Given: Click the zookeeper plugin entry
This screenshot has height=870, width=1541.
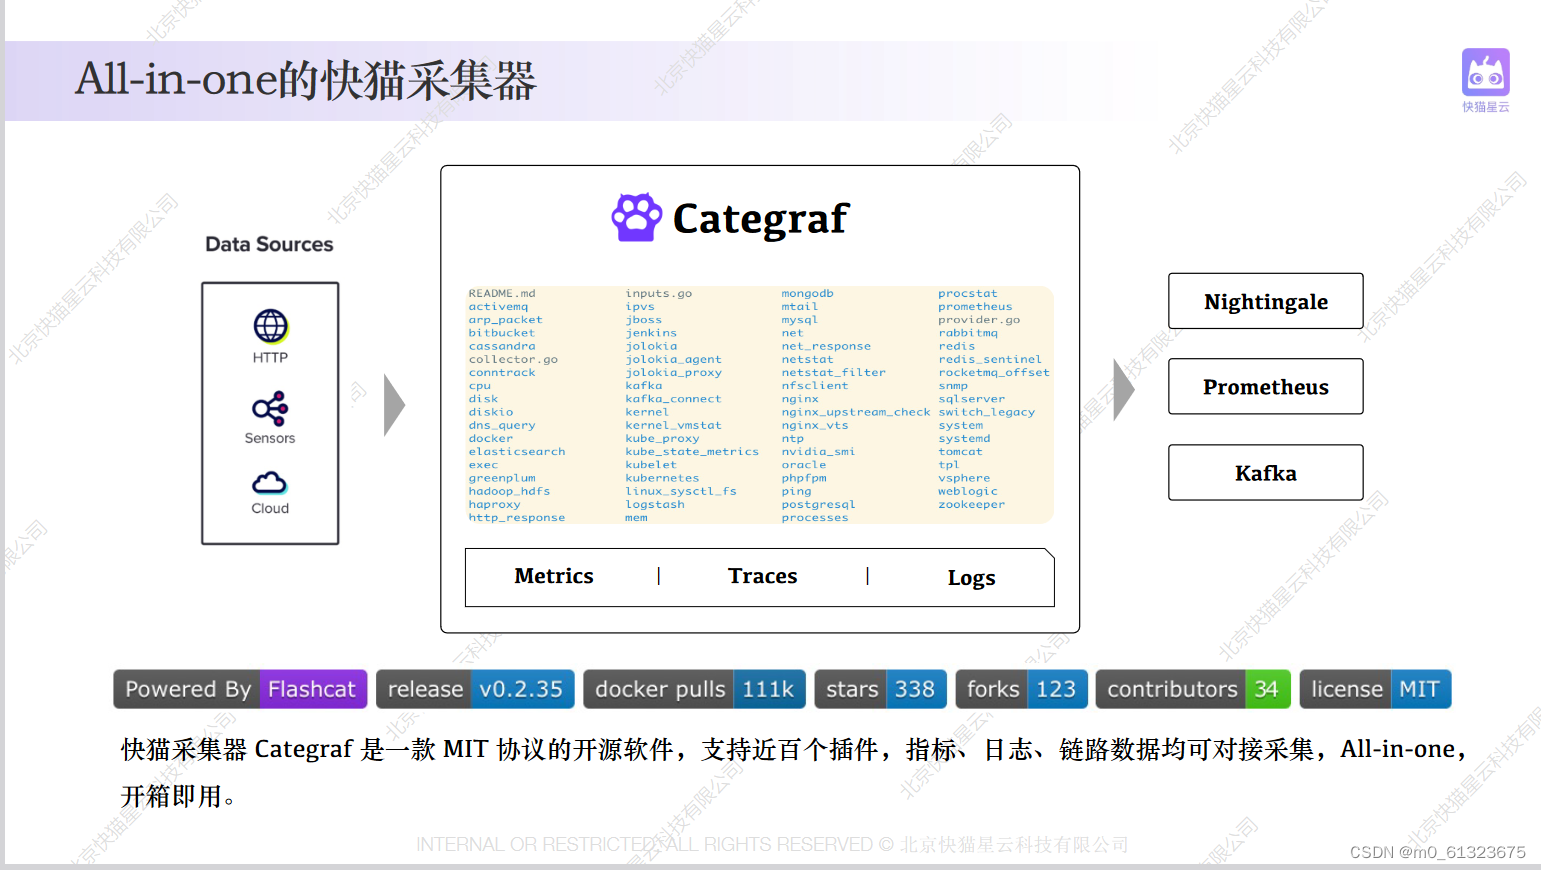Looking at the screenshot, I should click(972, 504).
